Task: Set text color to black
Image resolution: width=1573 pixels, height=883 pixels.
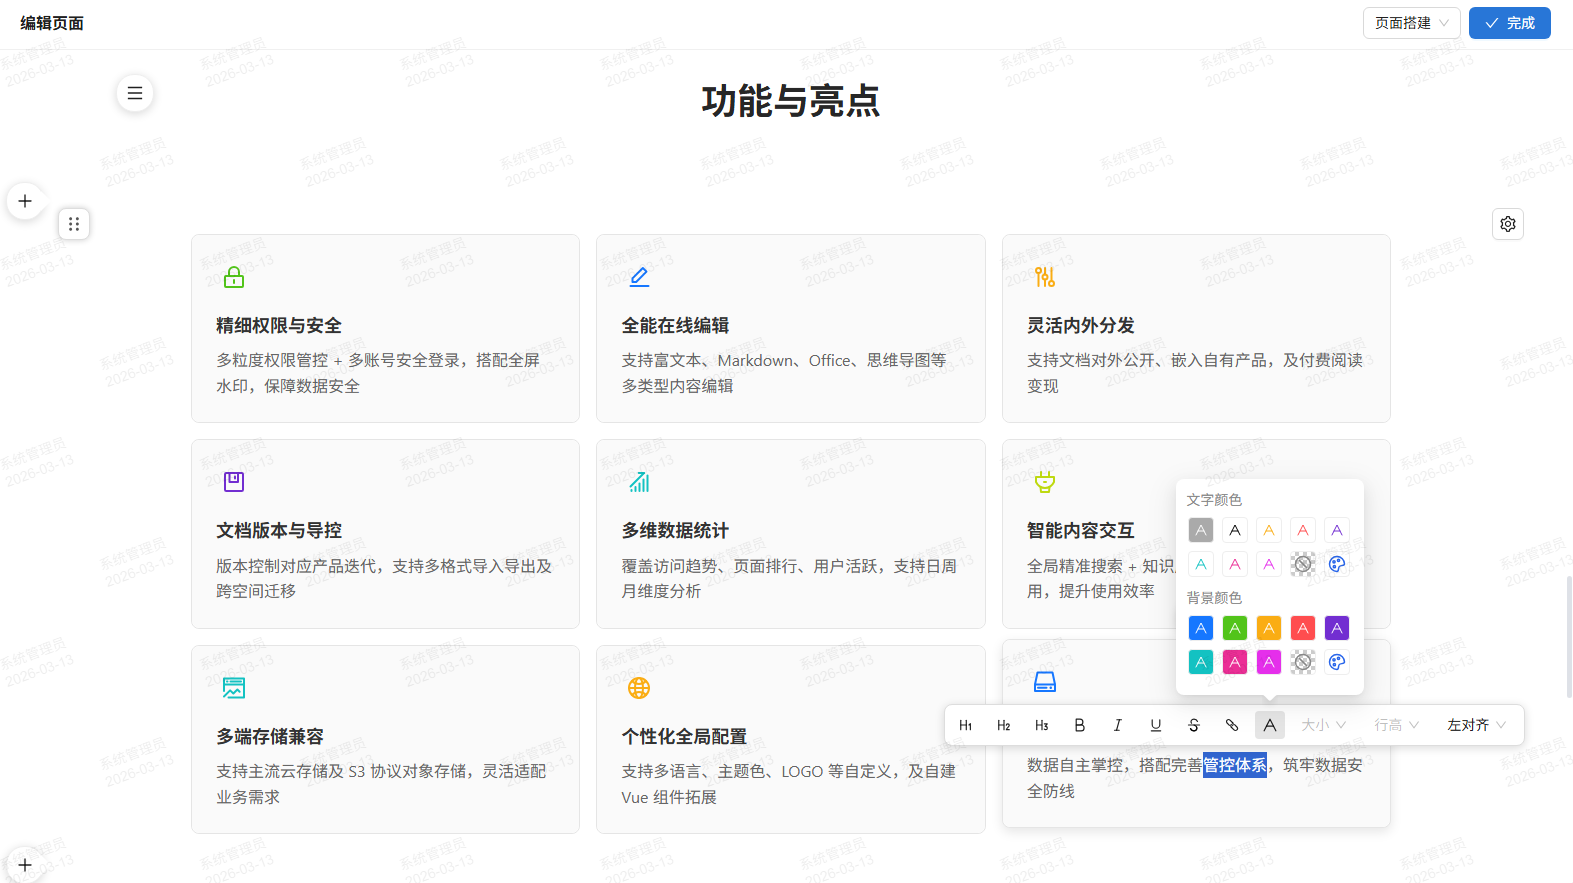Action: 1235,530
